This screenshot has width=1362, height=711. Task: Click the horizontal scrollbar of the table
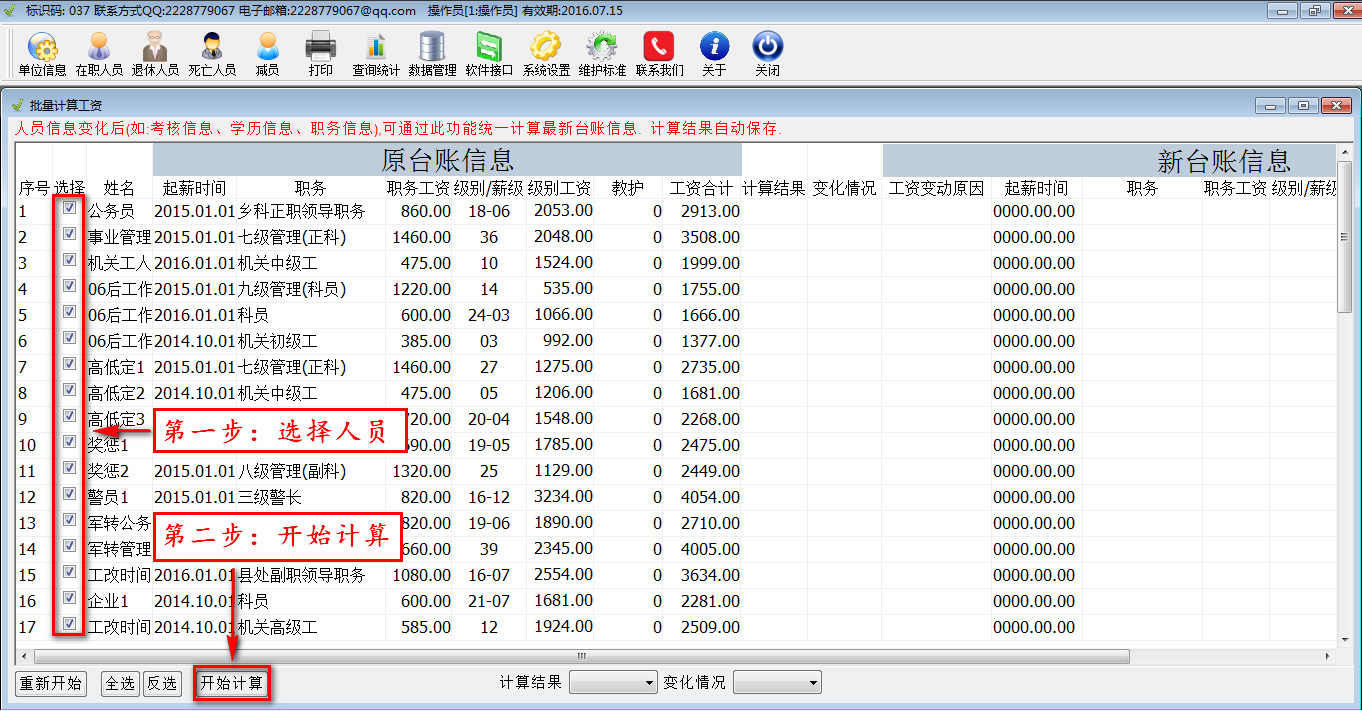[580, 657]
